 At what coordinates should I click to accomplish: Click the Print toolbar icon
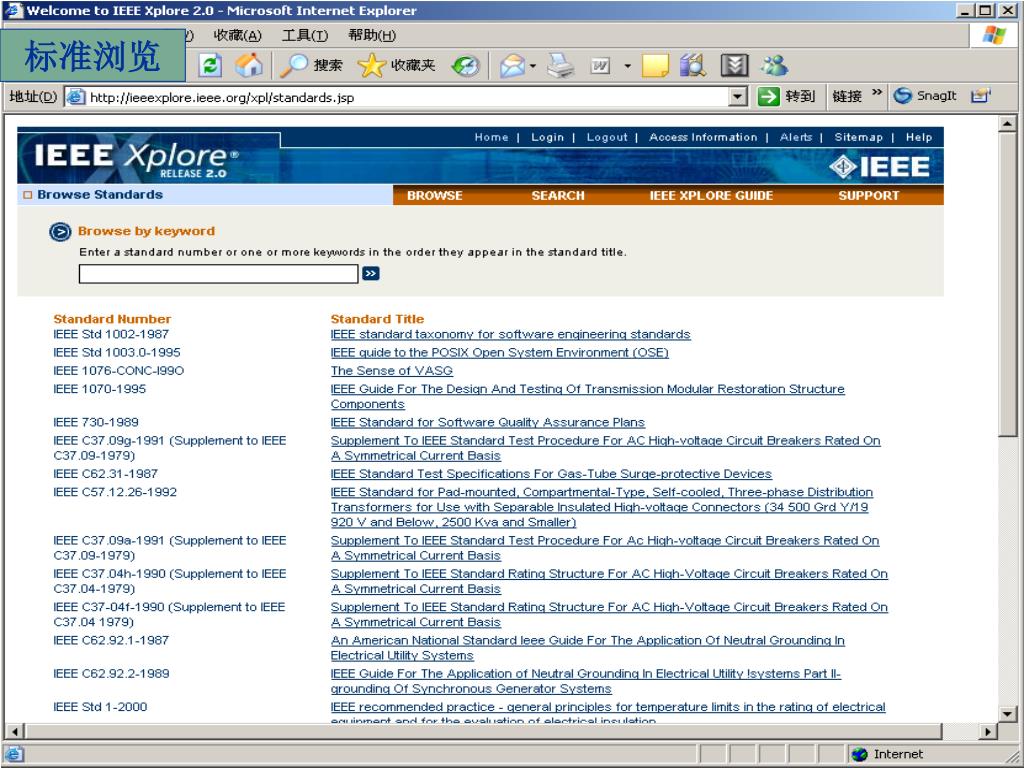tap(561, 65)
